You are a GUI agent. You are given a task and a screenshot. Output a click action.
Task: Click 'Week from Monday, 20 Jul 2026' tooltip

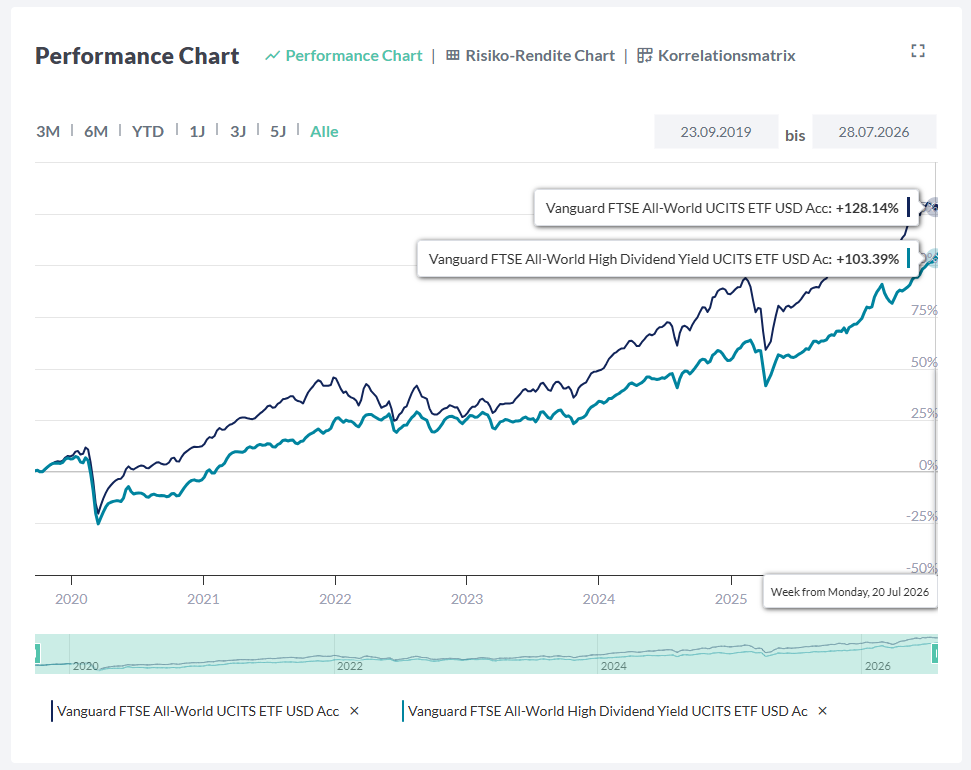coord(850,592)
